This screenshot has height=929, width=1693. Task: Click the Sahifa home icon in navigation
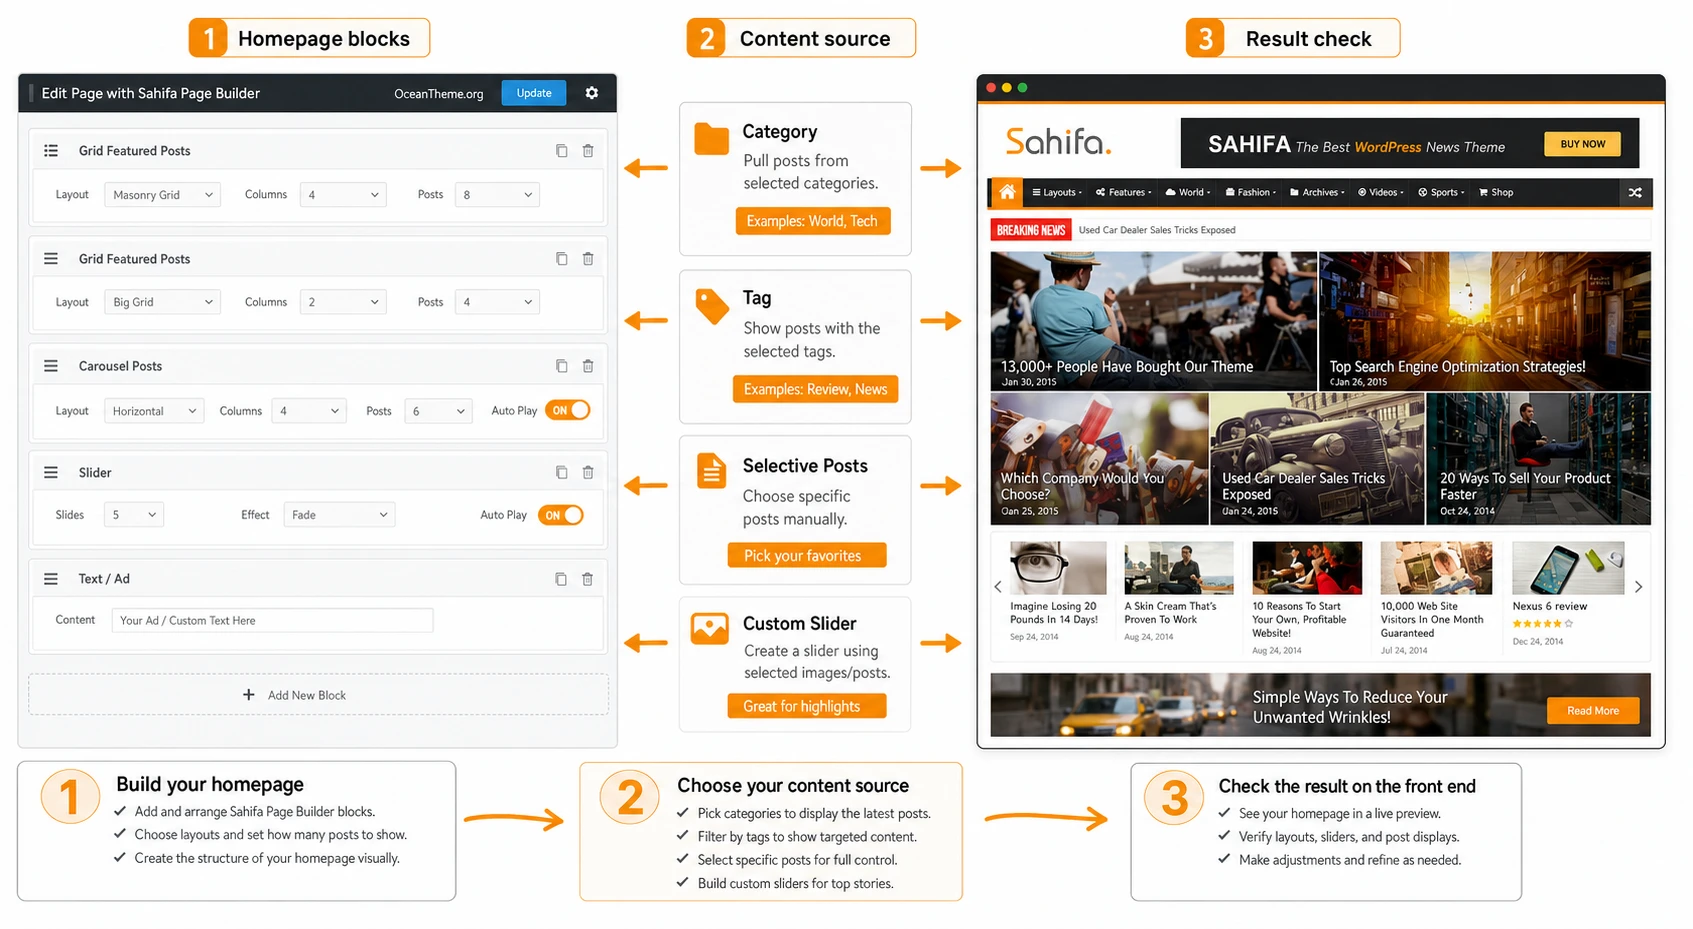click(x=1007, y=192)
